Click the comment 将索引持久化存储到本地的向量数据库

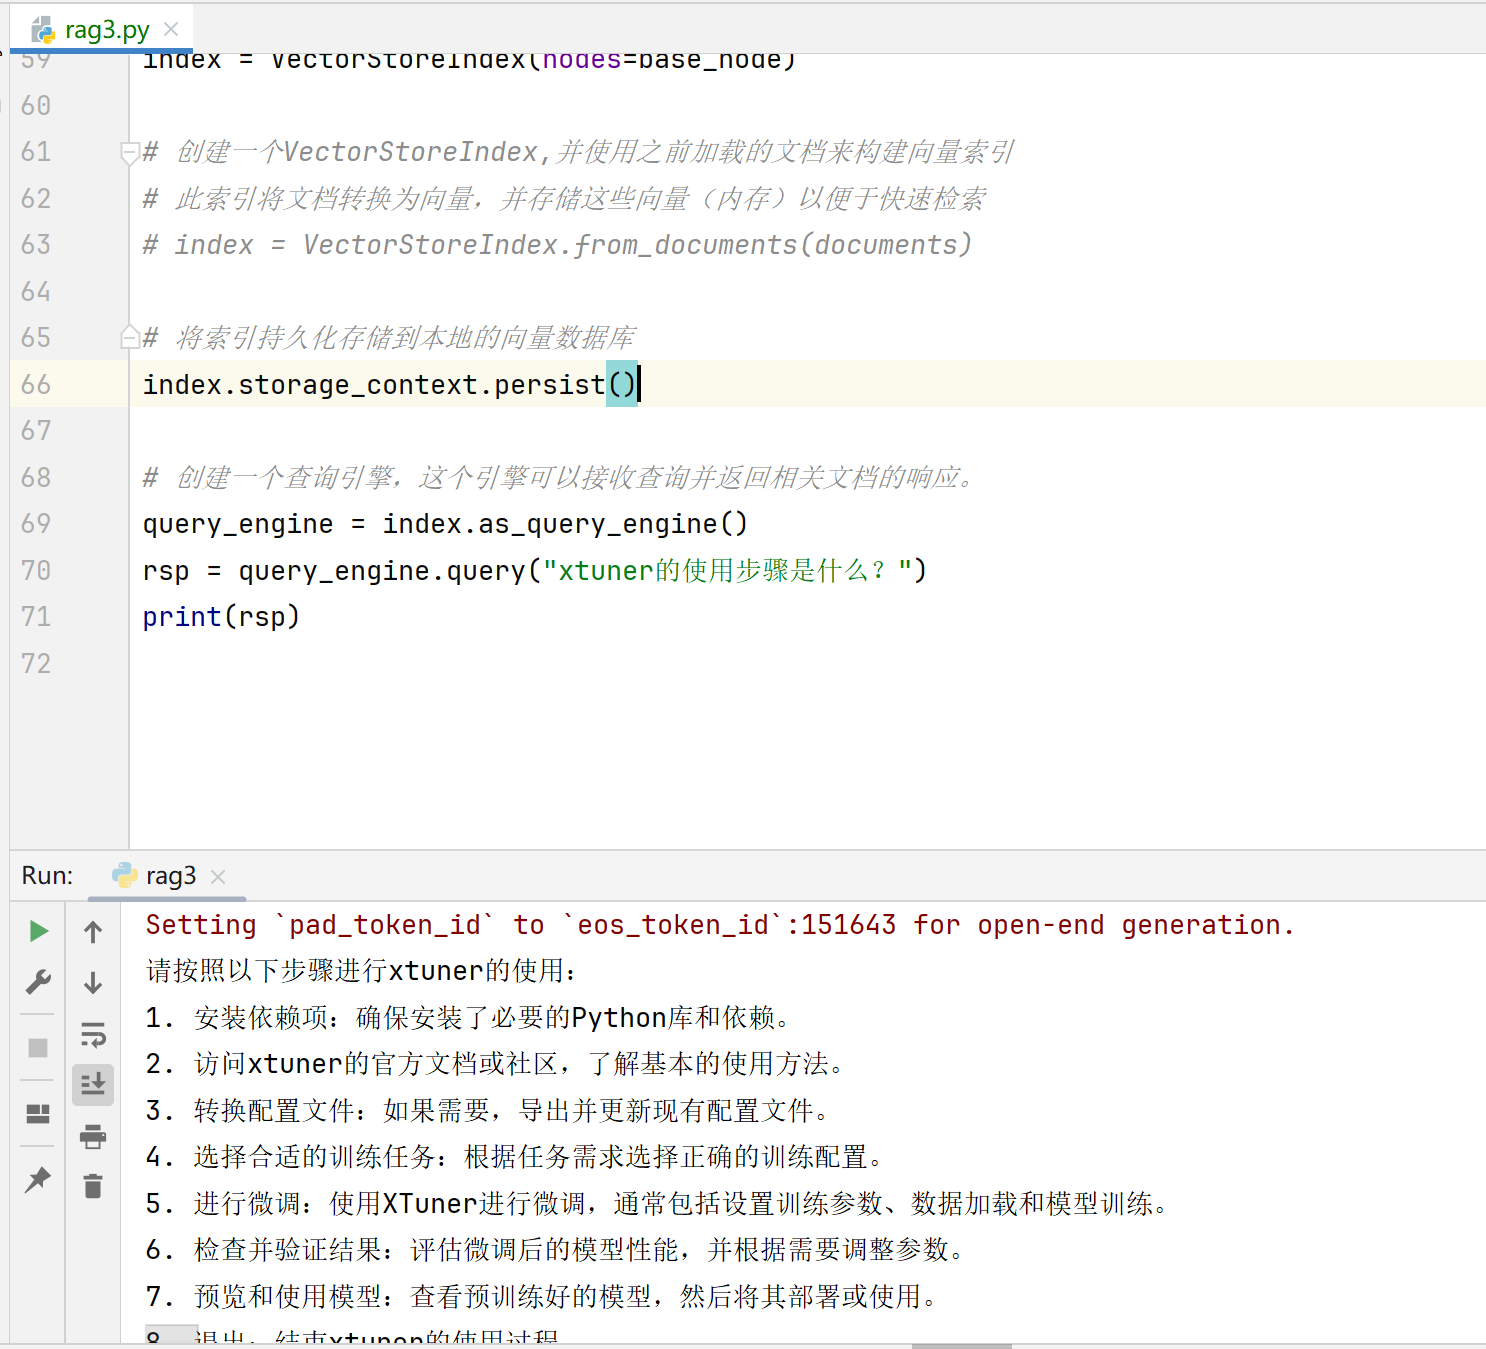pyautogui.click(x=389, y=338)
